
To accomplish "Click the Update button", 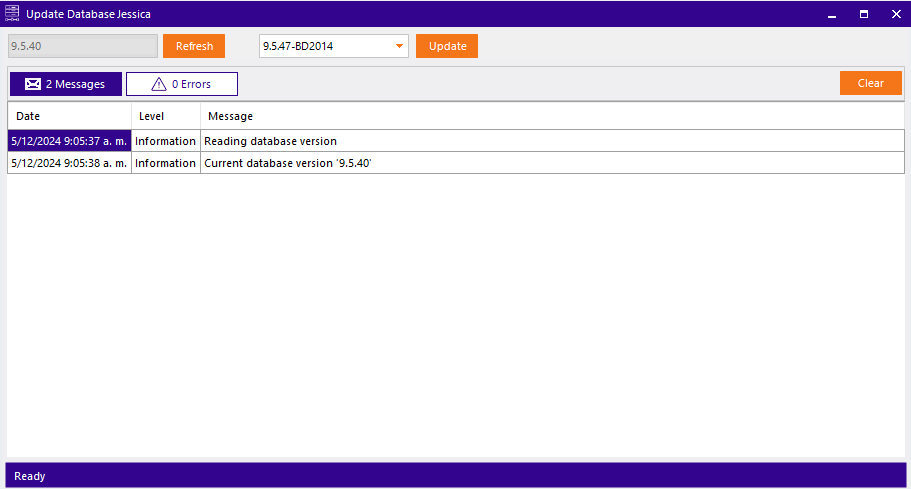I will [x=447, y=46].
